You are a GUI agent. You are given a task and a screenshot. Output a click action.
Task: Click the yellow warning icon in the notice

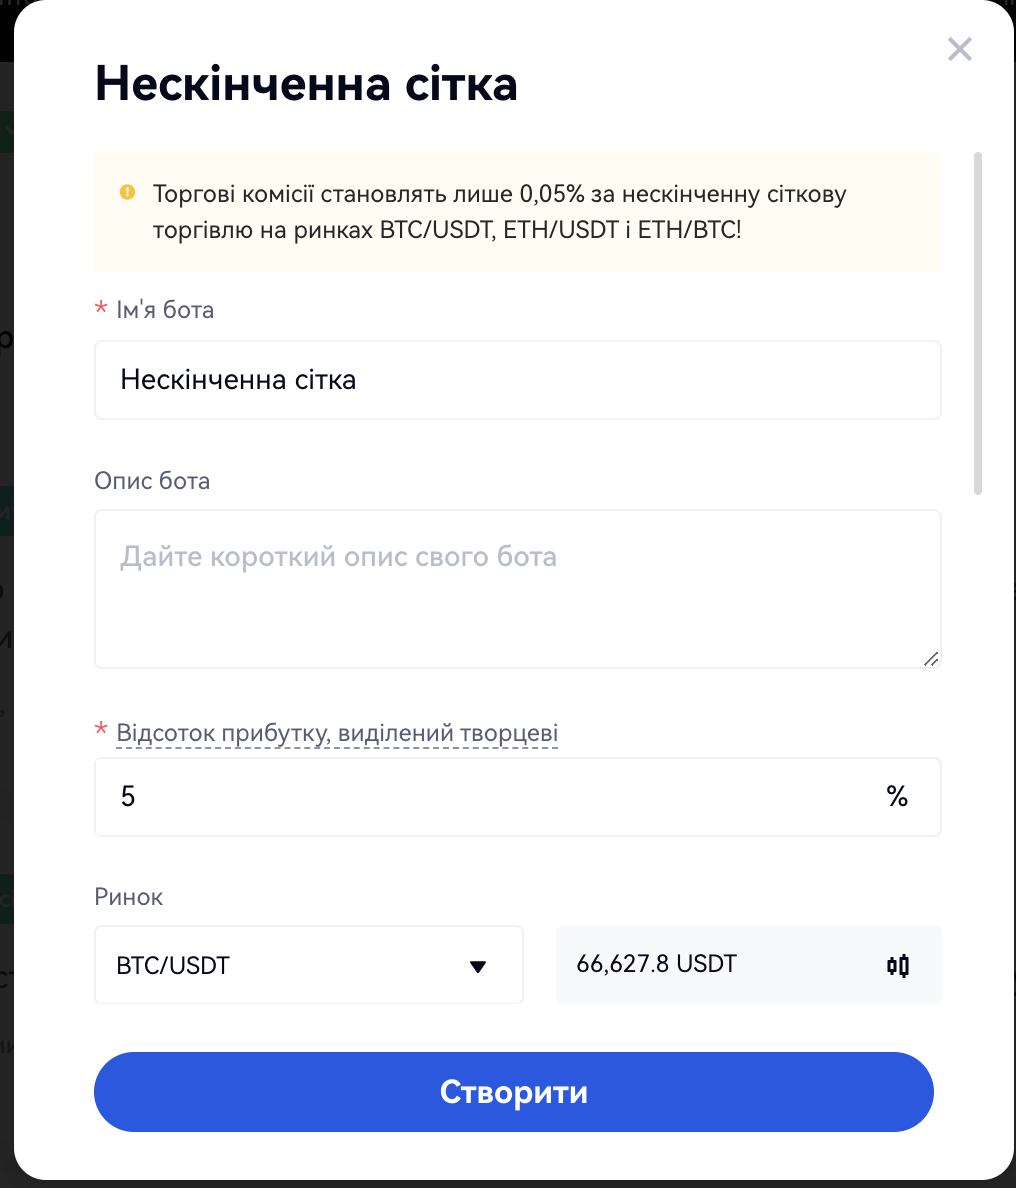tap(127, 192)
